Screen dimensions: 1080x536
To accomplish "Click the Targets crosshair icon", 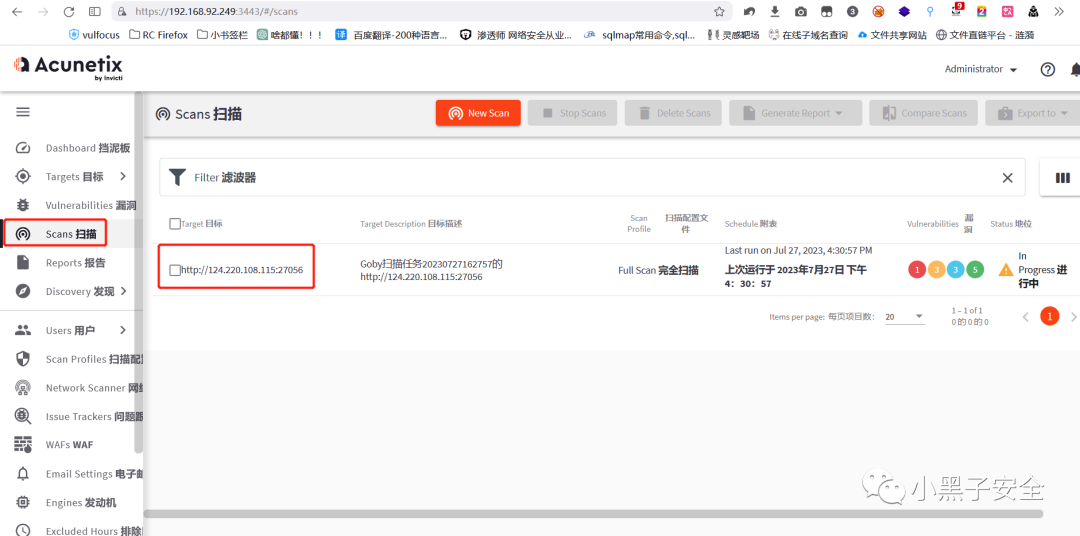I will [23, 176].
